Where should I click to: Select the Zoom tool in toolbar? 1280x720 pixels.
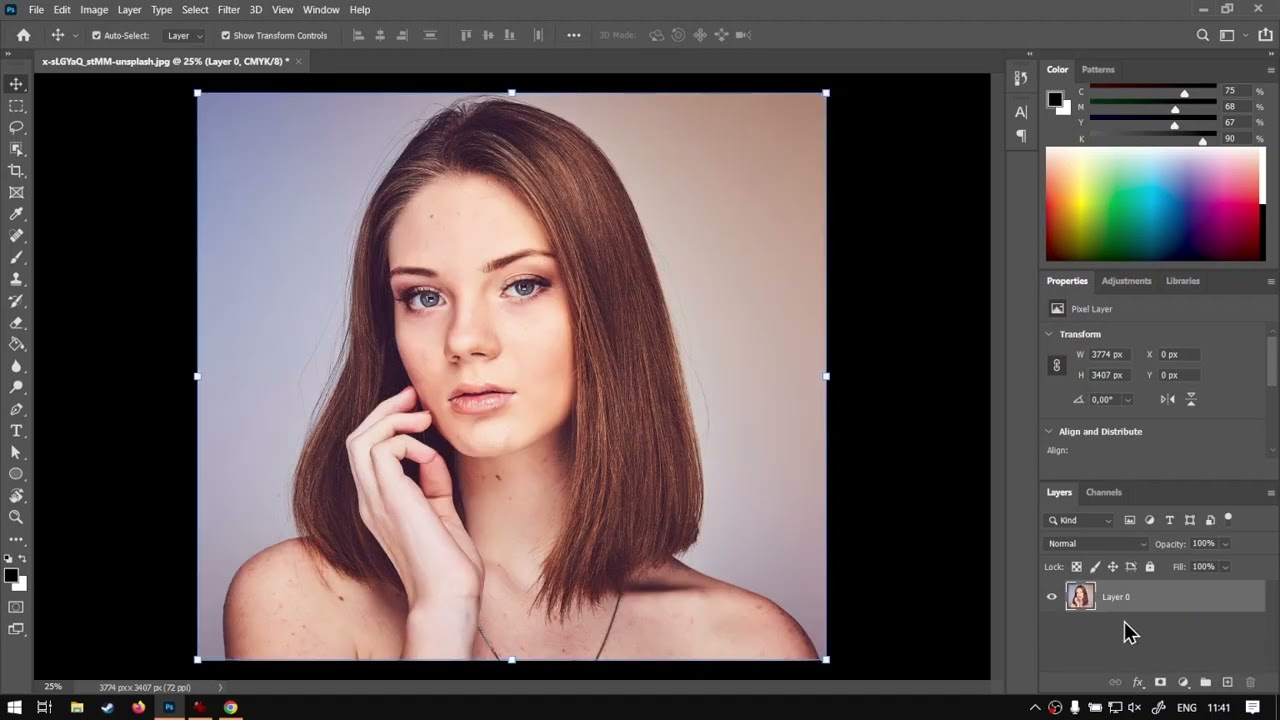coord(16,517)
